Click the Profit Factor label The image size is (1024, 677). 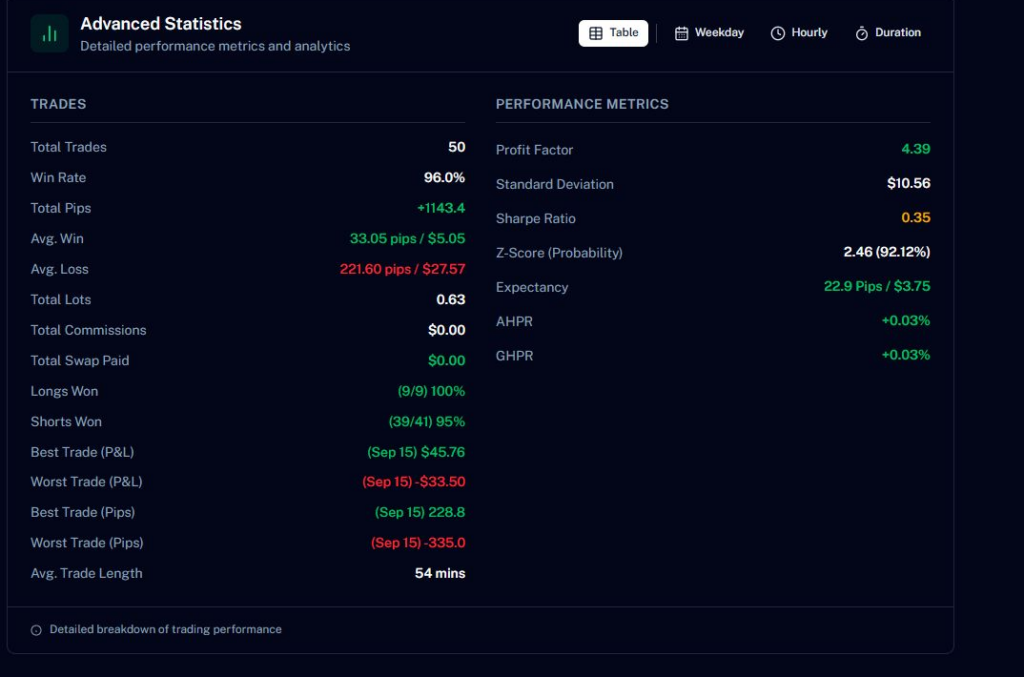pyautogui.click(x=534, y=150)
